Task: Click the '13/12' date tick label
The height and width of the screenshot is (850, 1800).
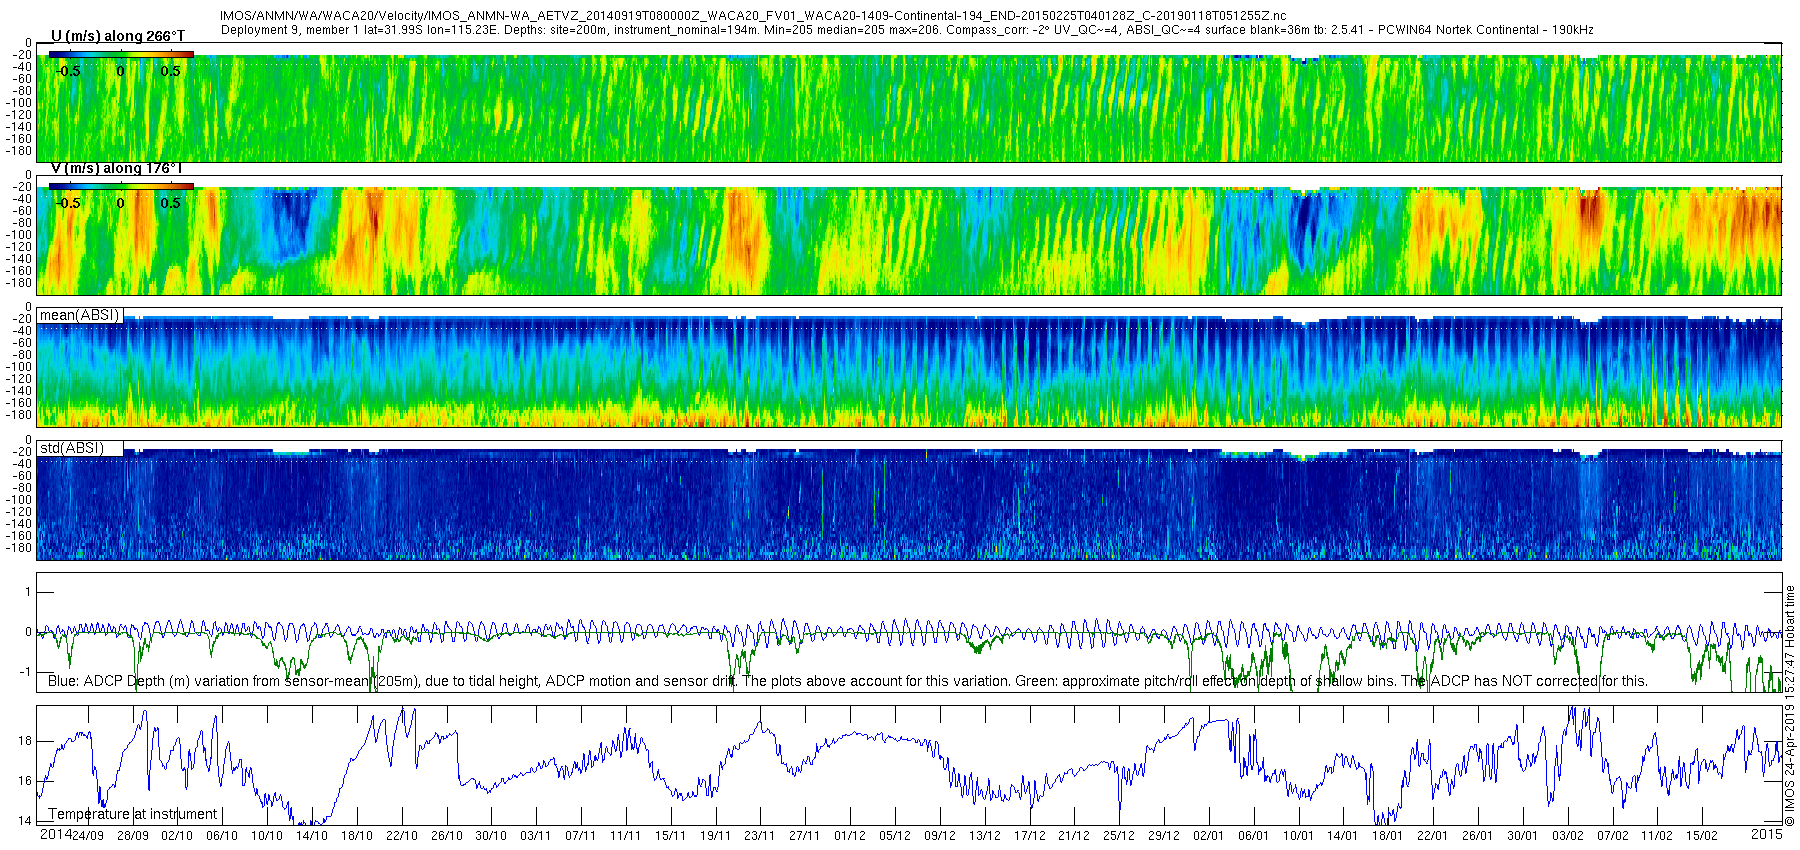Action: coord(985,835)
